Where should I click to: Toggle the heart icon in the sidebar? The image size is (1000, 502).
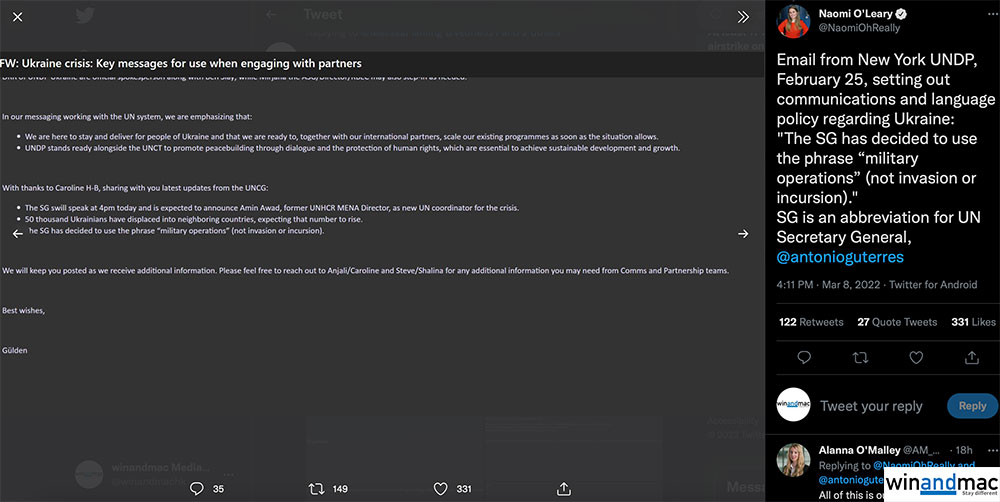click(x=915, y=357)
